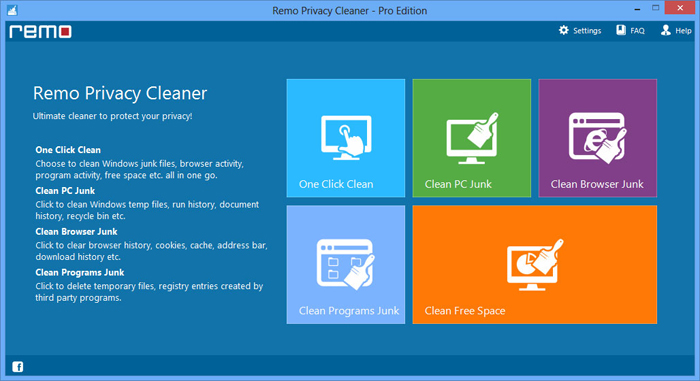Click the monitor-and-brush icon on the green tile
Viewport: 700px width, 381px height.
pos(472,138)
